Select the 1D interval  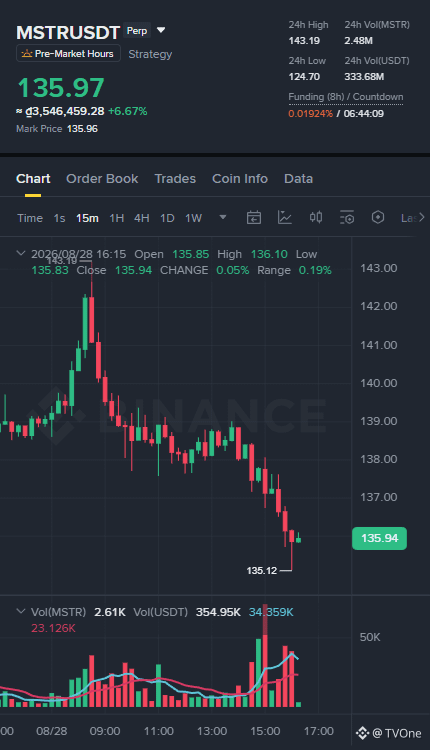click(167, 218)
